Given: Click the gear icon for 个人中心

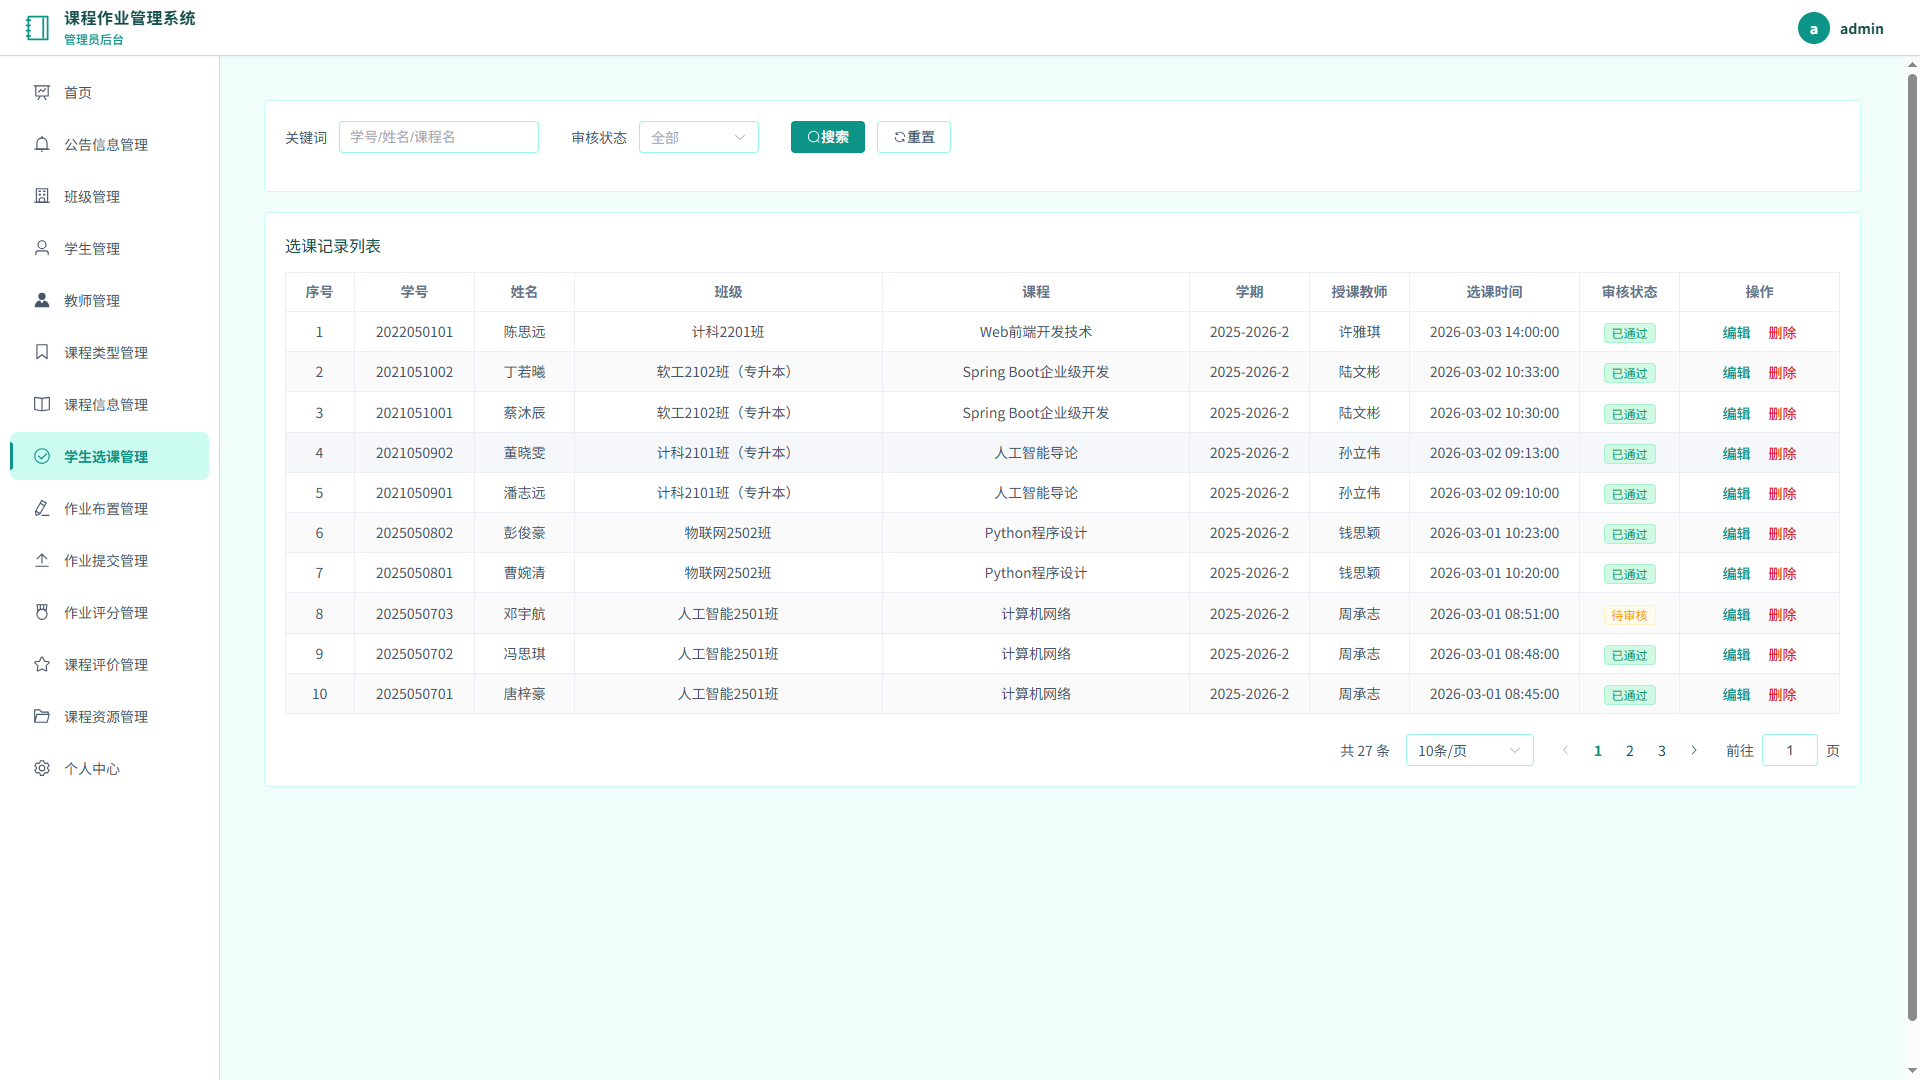Looking at the screenshot, I should [42, 768].
